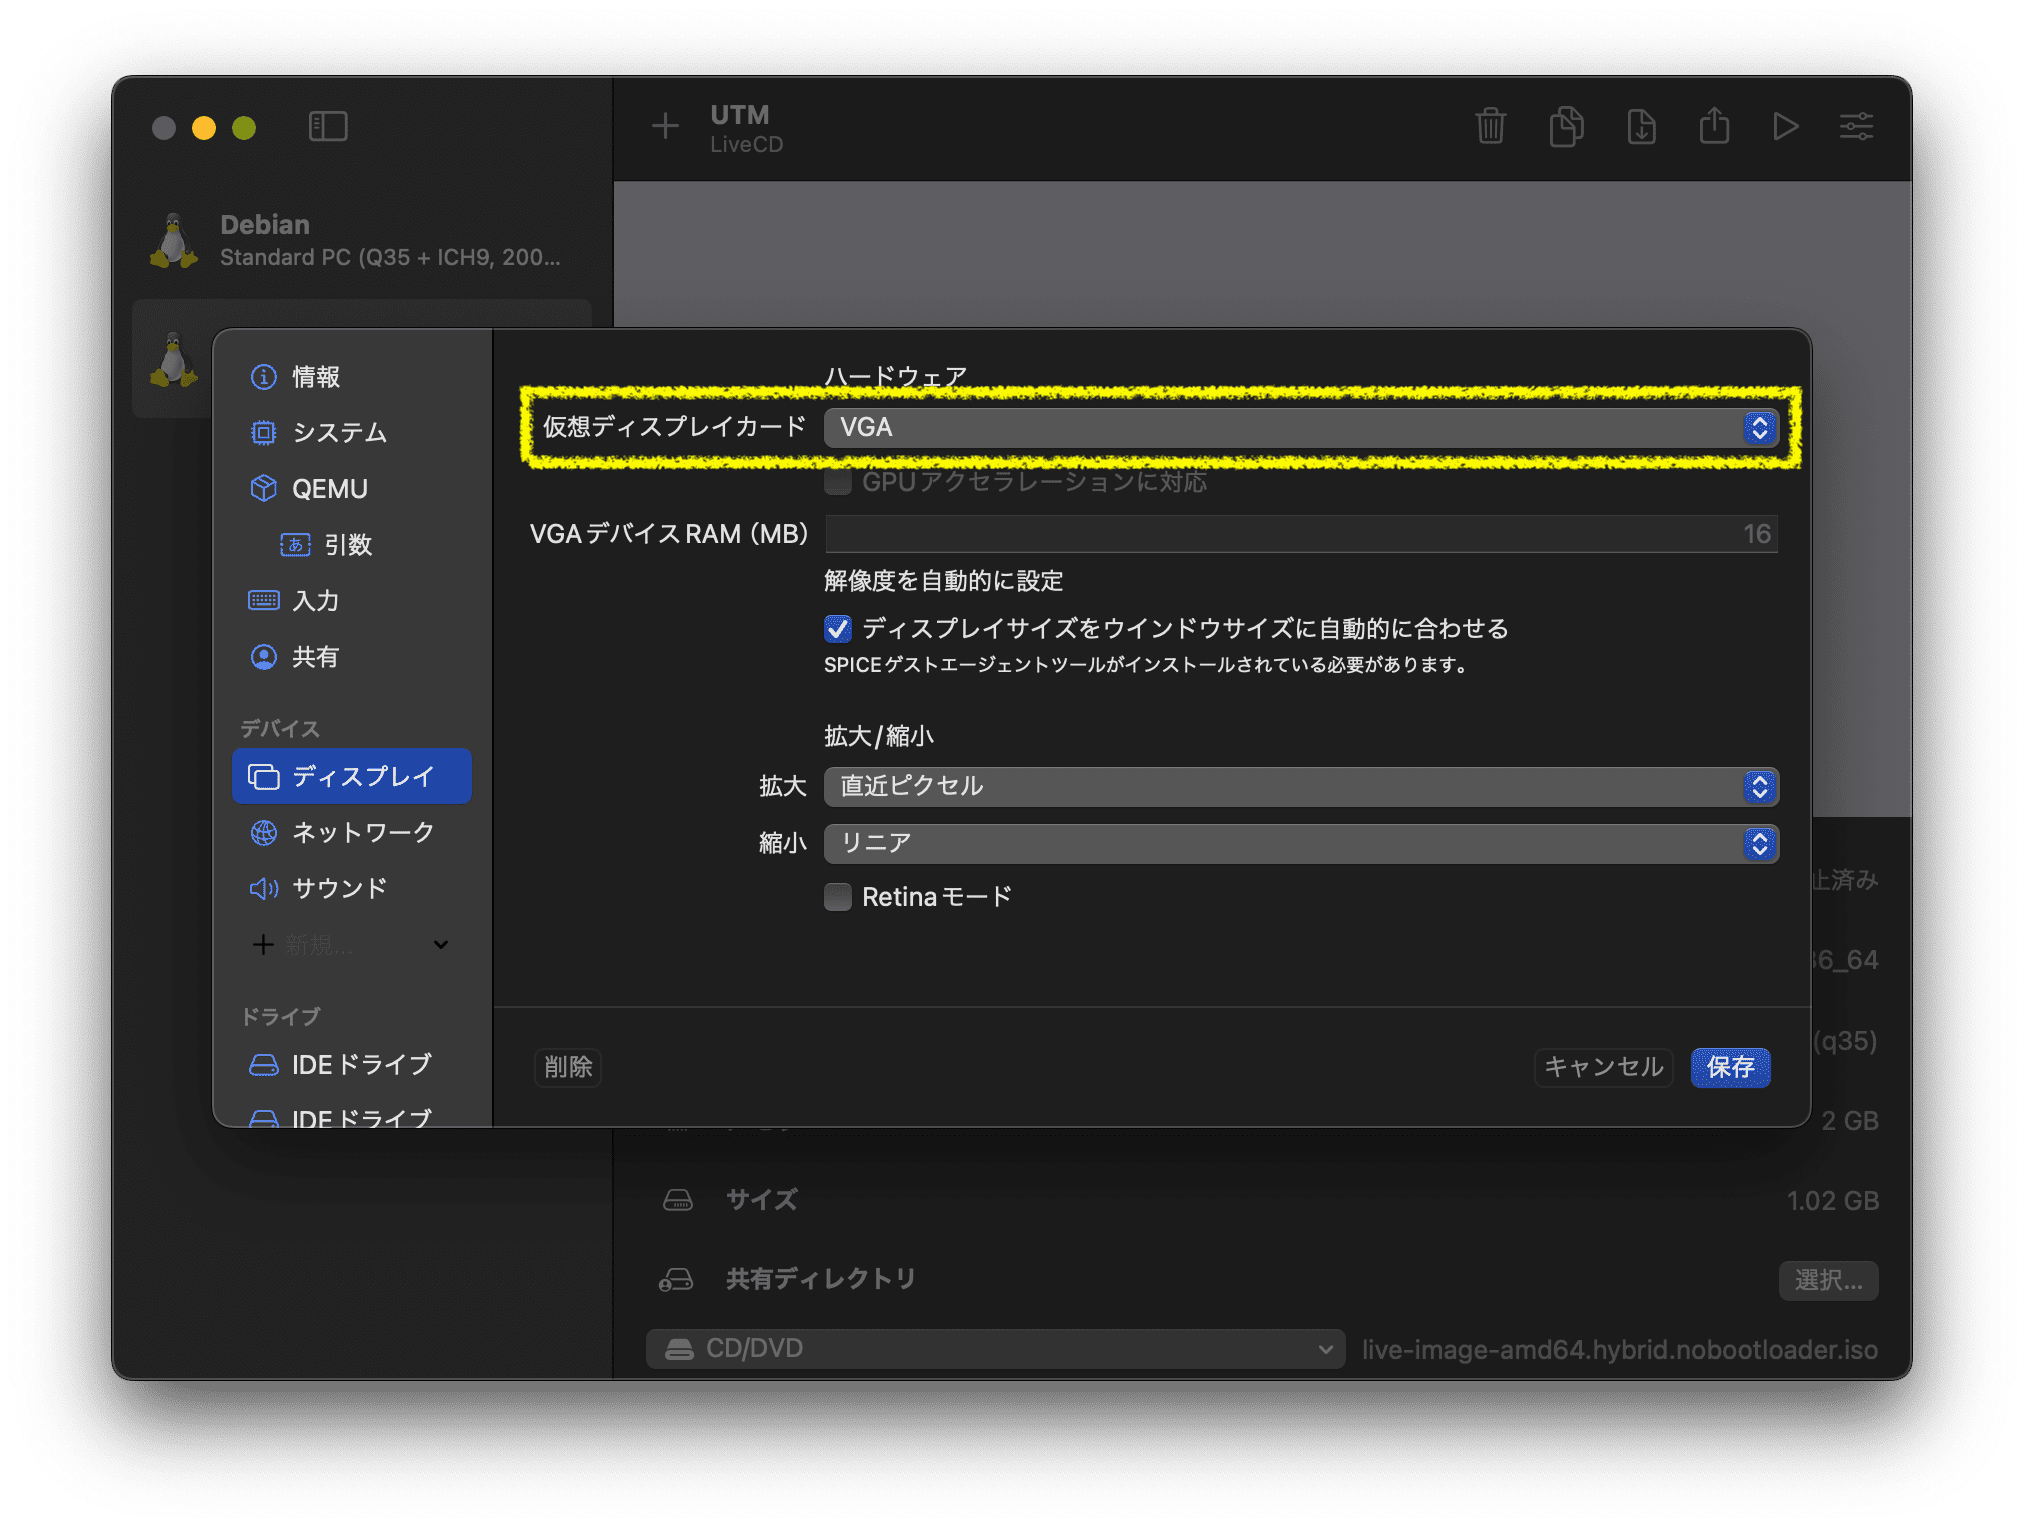The width and height of the screenshot is (2024, 1528).
Task: Click the plus icon to add VM
Action: click(x=665, y=127)
